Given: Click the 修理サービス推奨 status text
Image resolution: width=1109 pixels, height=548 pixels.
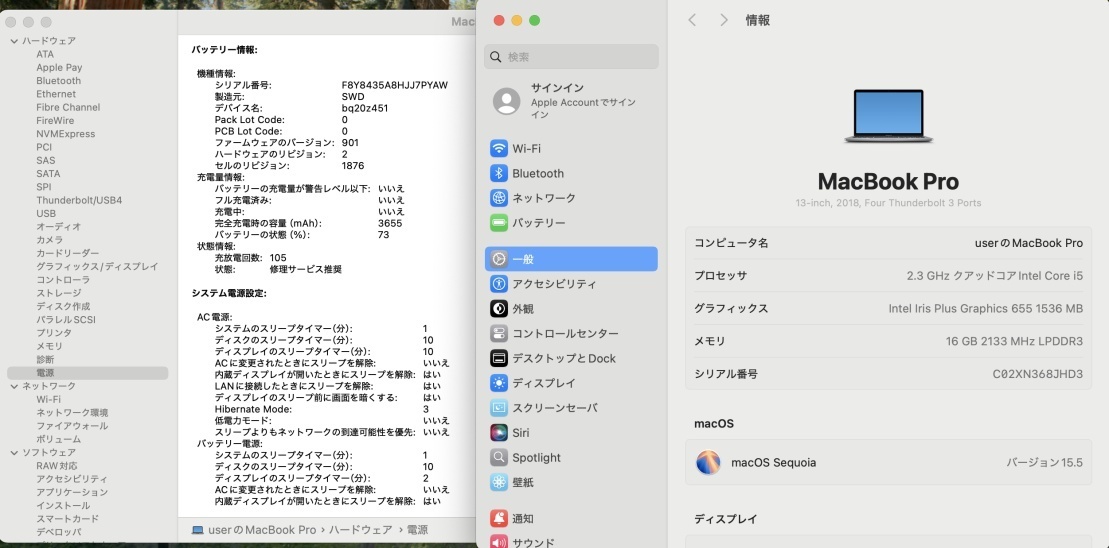Looking at the screenshot, I should click(x=306, y=269).
